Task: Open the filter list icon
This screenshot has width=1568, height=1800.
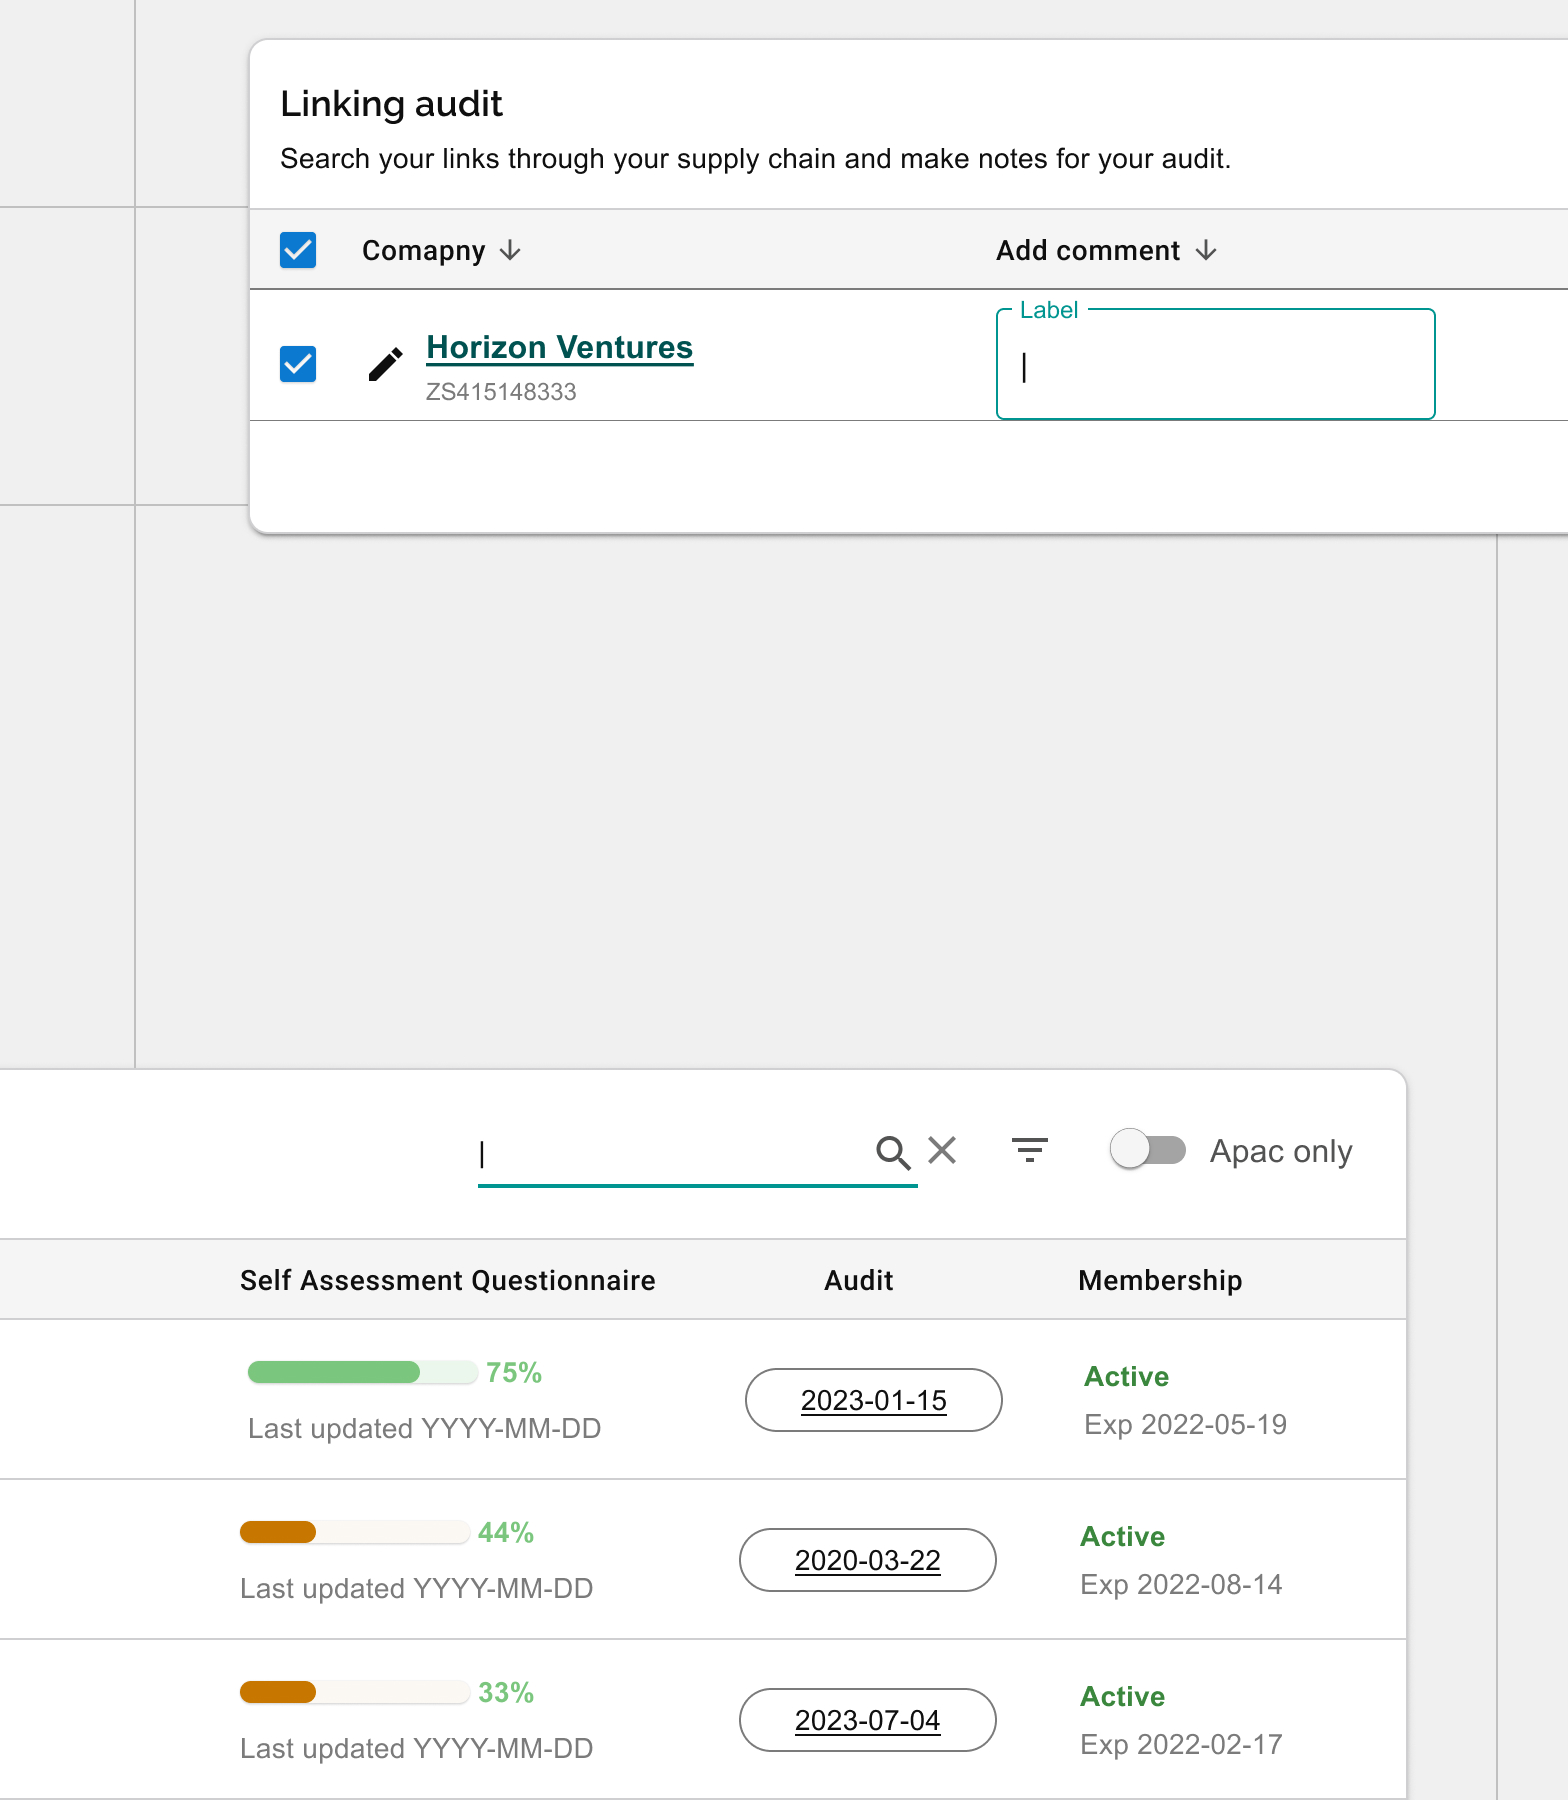Action: point(1029,1151)
